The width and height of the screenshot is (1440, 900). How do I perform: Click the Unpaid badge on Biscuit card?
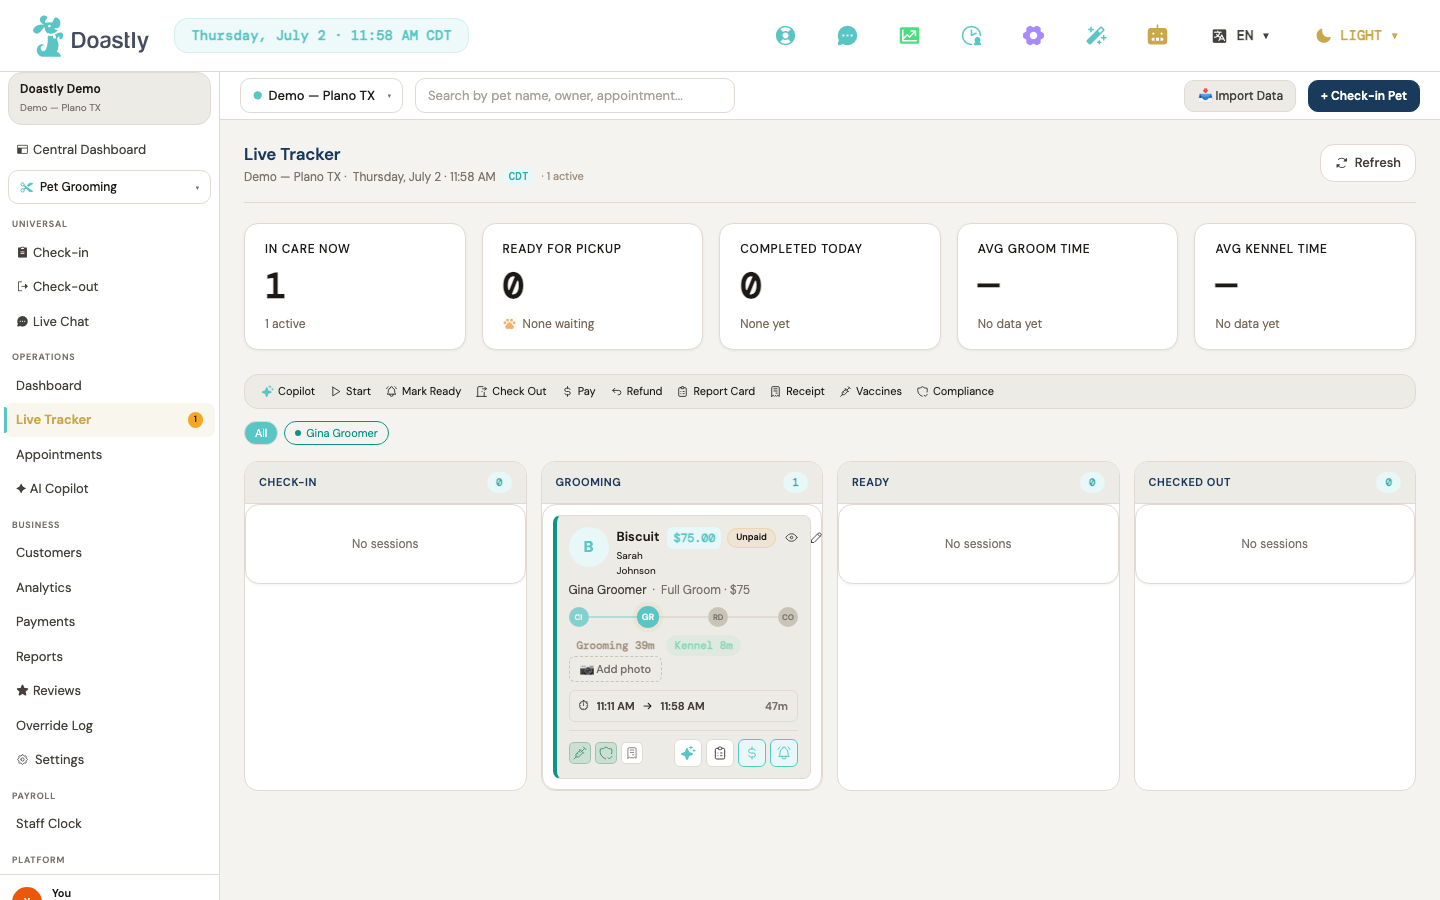pyautogui.click(x=751, y=537)
